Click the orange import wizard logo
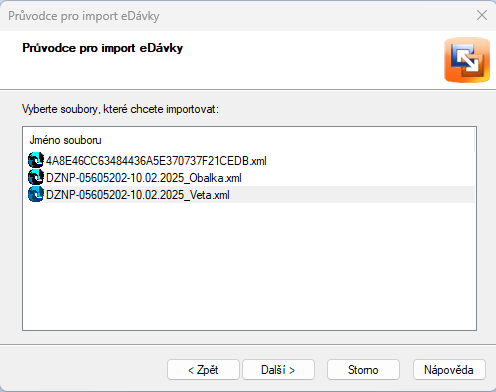Viewport: 496px width, 392px height. 467,60
